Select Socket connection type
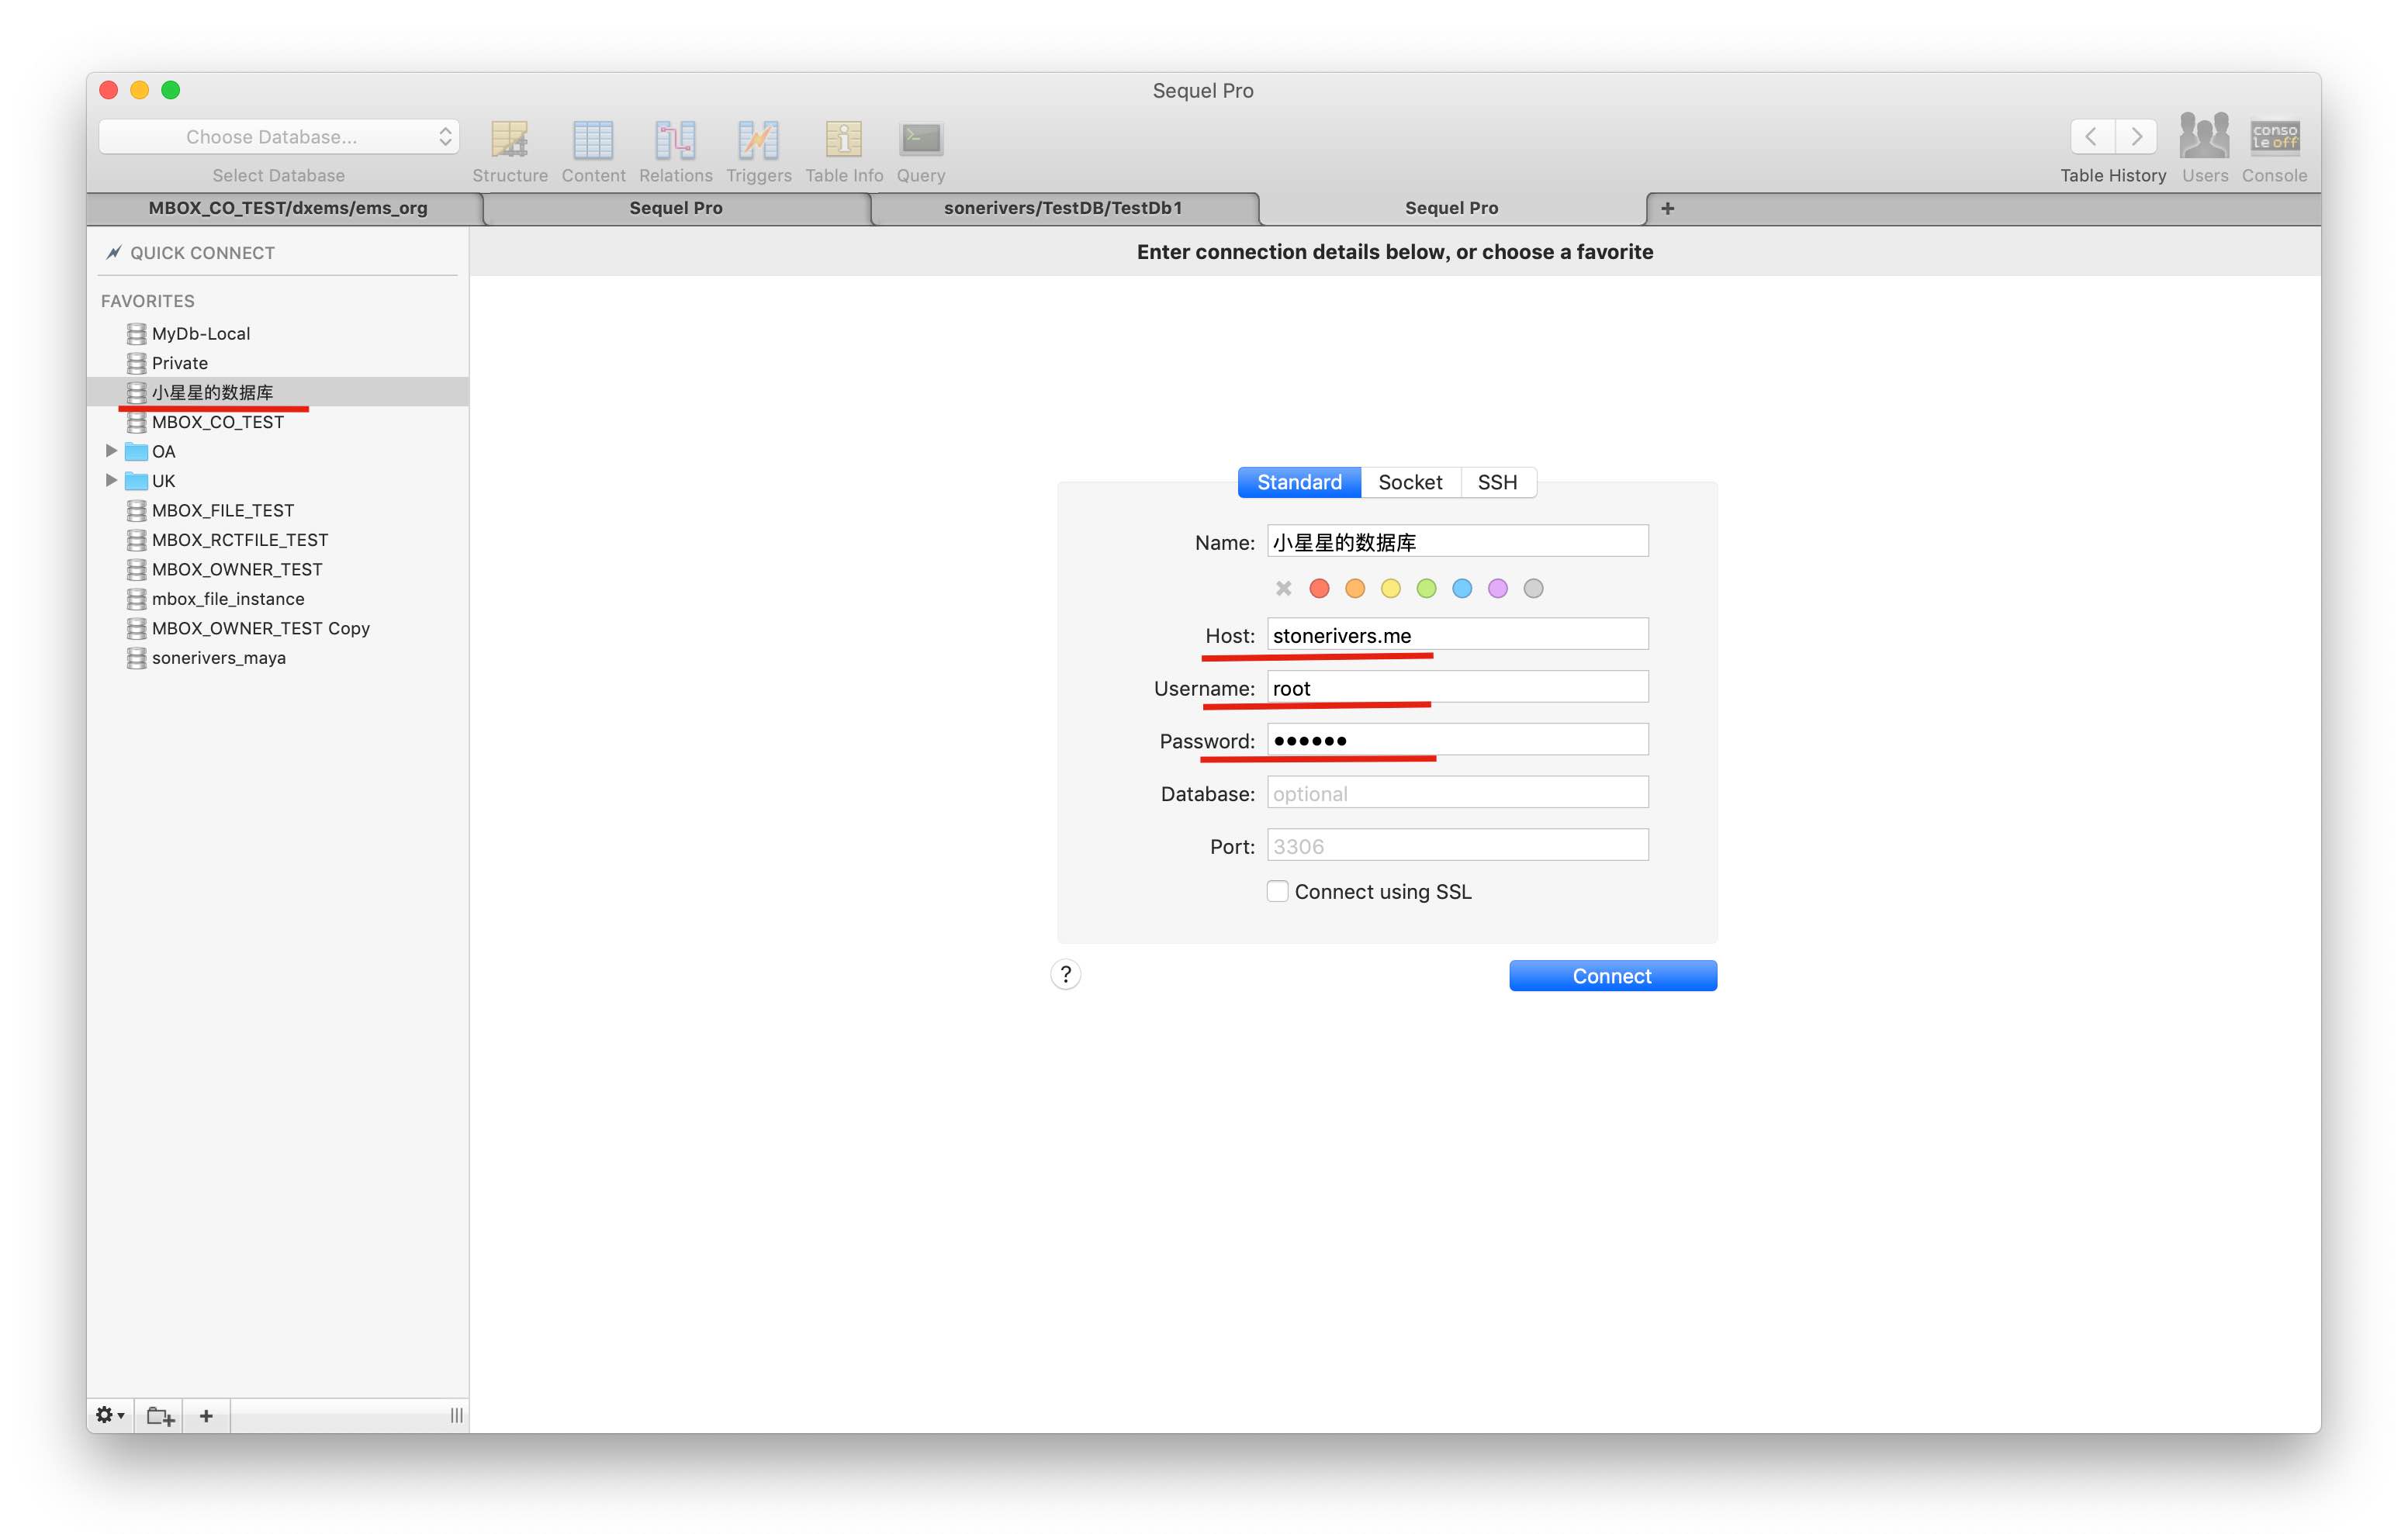The height and width of the screenshot is (1534, 2408). [x=1410, y=482]
